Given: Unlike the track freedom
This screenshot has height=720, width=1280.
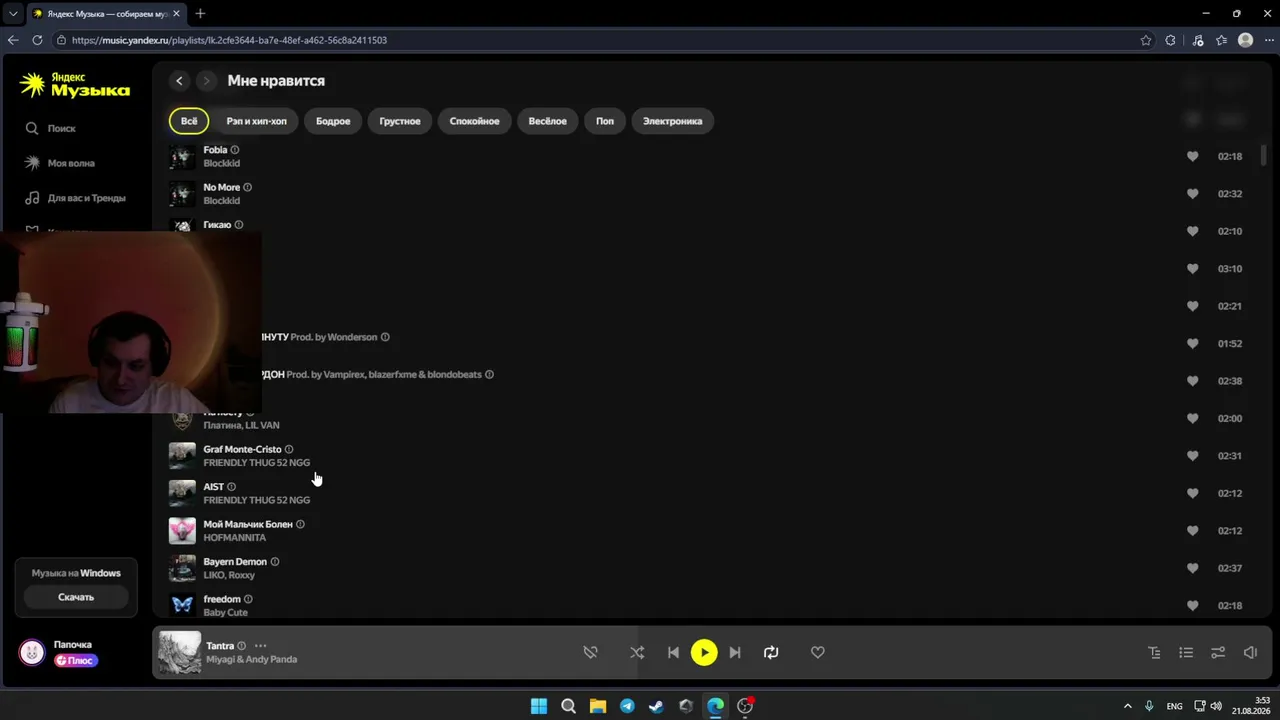Looking at the screenshot, I should click(x=1192, y=606).
